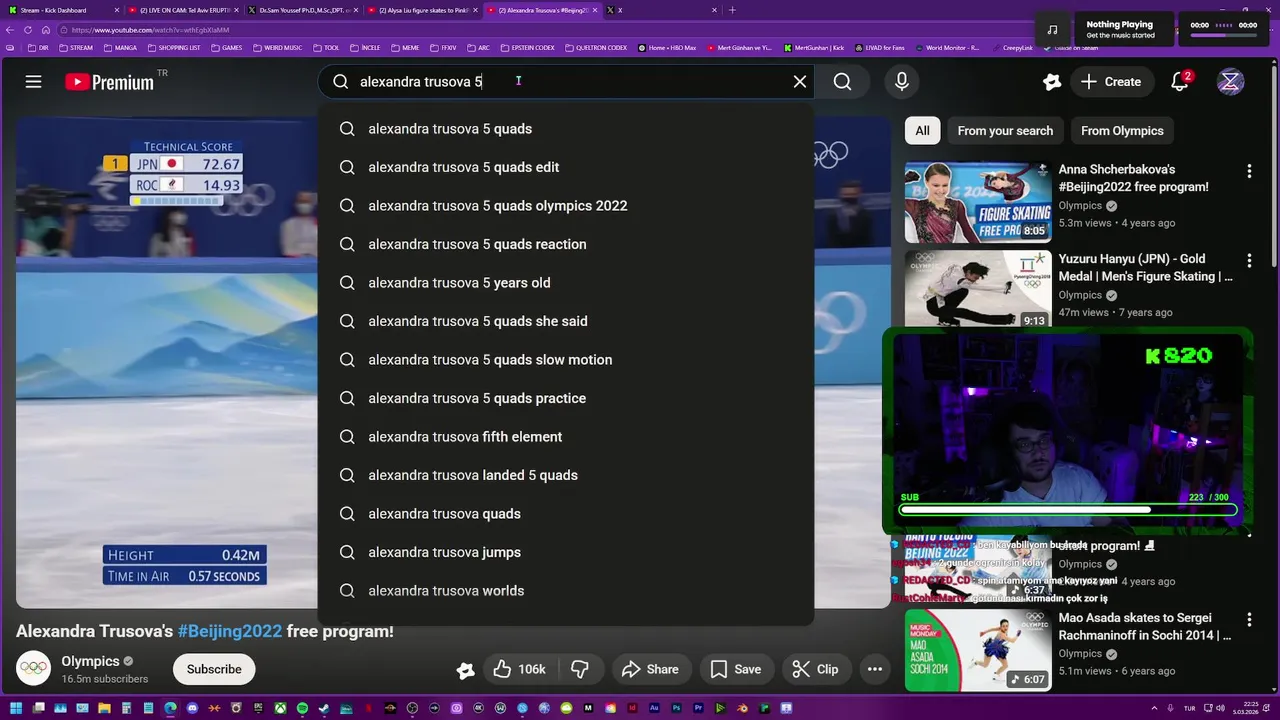Image resolution: width=1280 pixels, height=720 pixels.
Task: Open the STREAM bookmarks folder
Action: pos(76,47)
